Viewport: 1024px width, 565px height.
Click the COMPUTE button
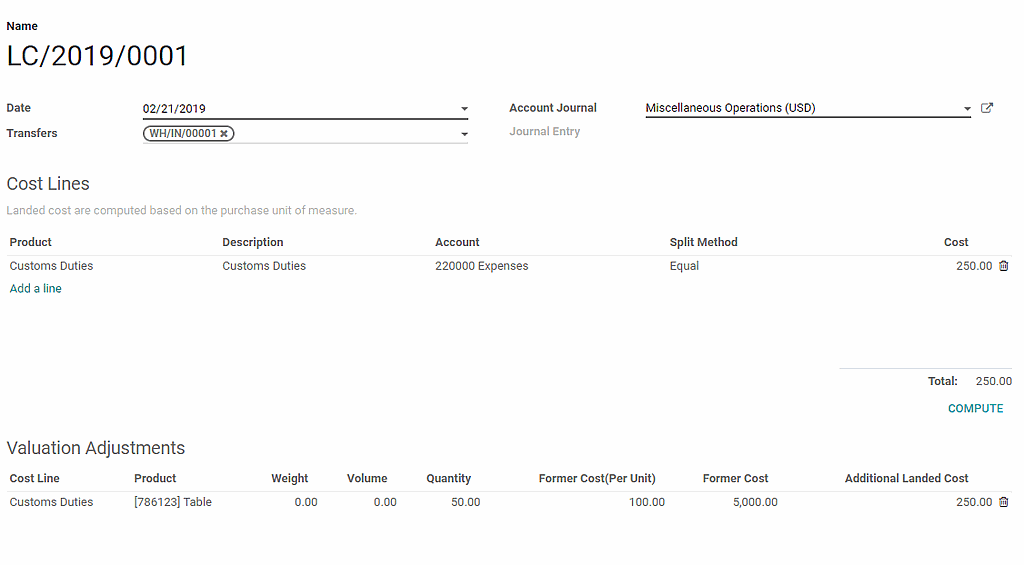(x=975, y=408)
